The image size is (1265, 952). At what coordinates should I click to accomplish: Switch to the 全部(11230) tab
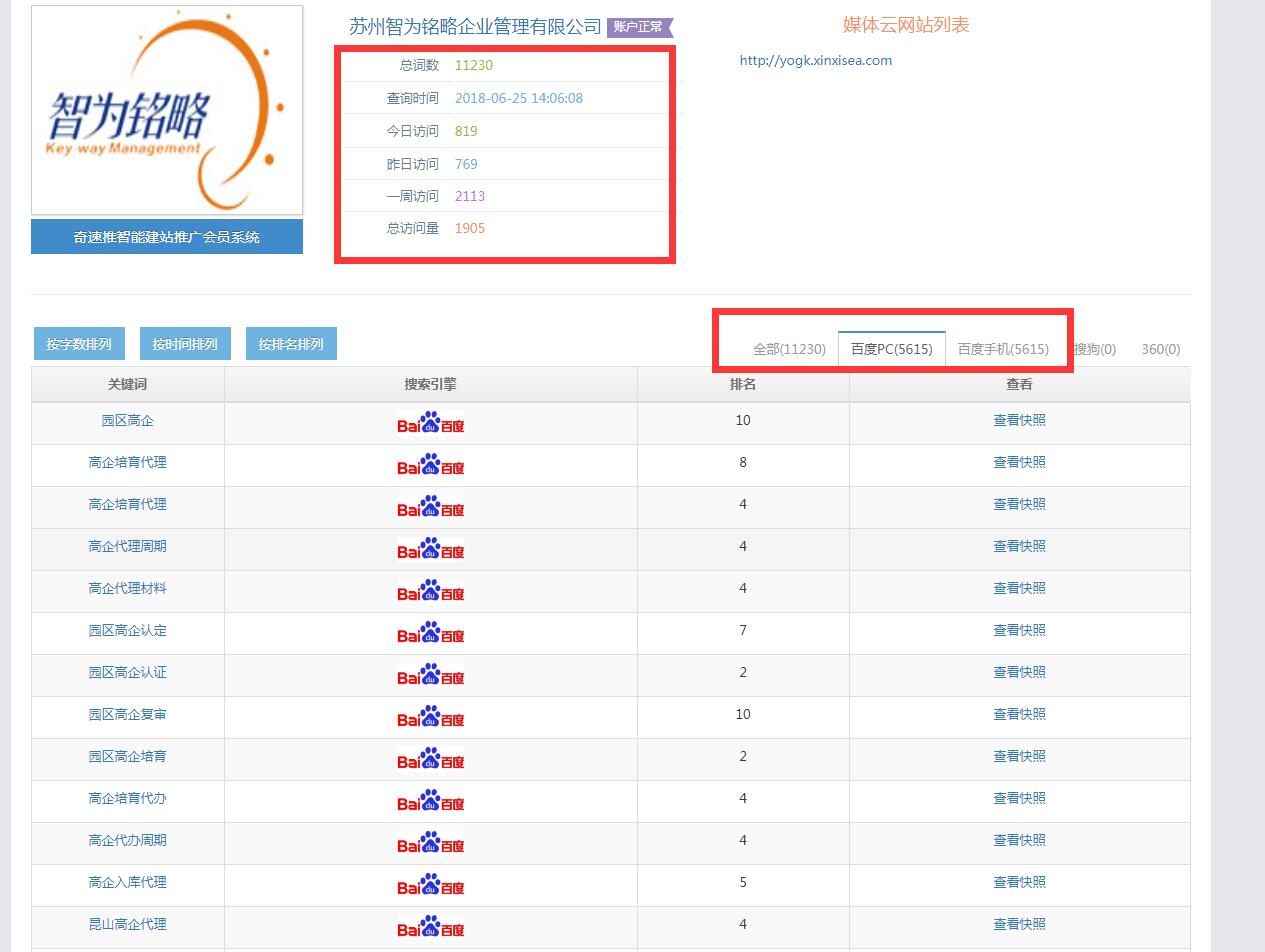[789, 349]
